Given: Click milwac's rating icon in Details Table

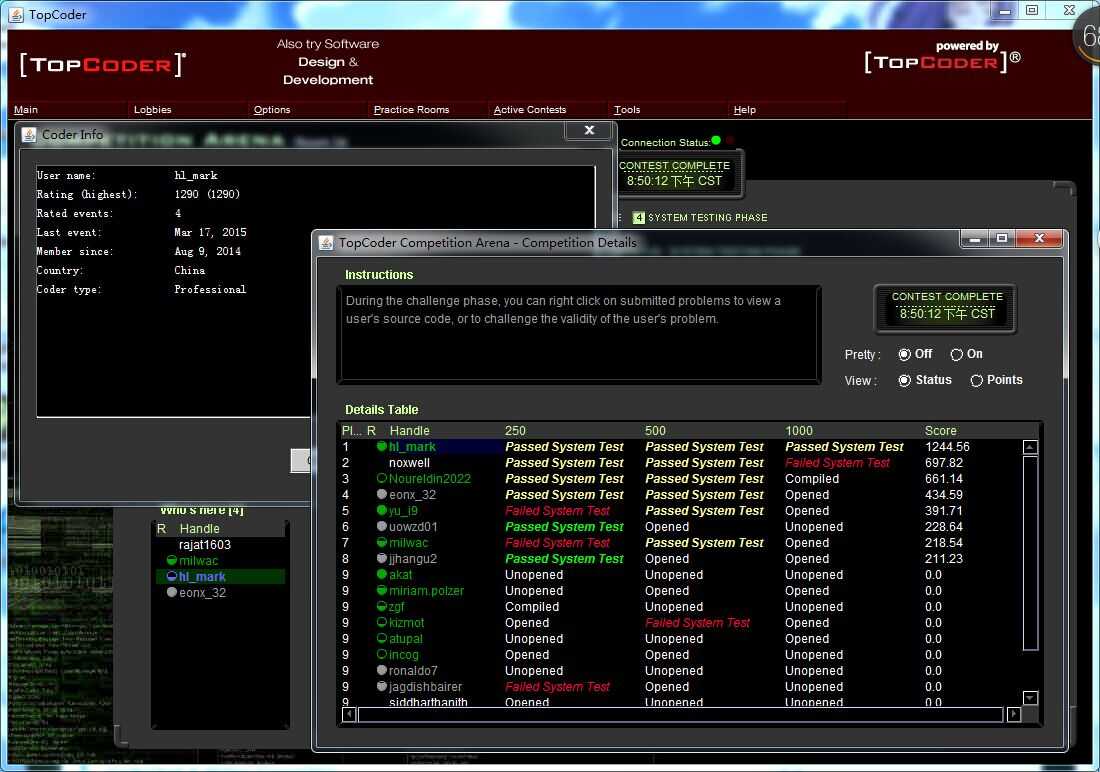Looking at the screenshot, I should coord(382,542).
